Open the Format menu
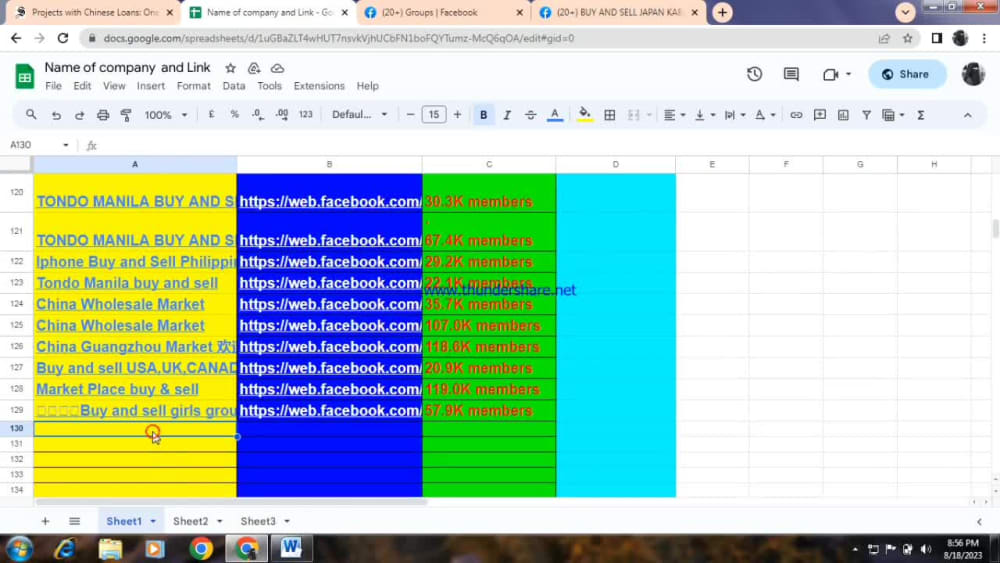The height and width of the screenshot is (563, 1000). (x=193, y=86)
